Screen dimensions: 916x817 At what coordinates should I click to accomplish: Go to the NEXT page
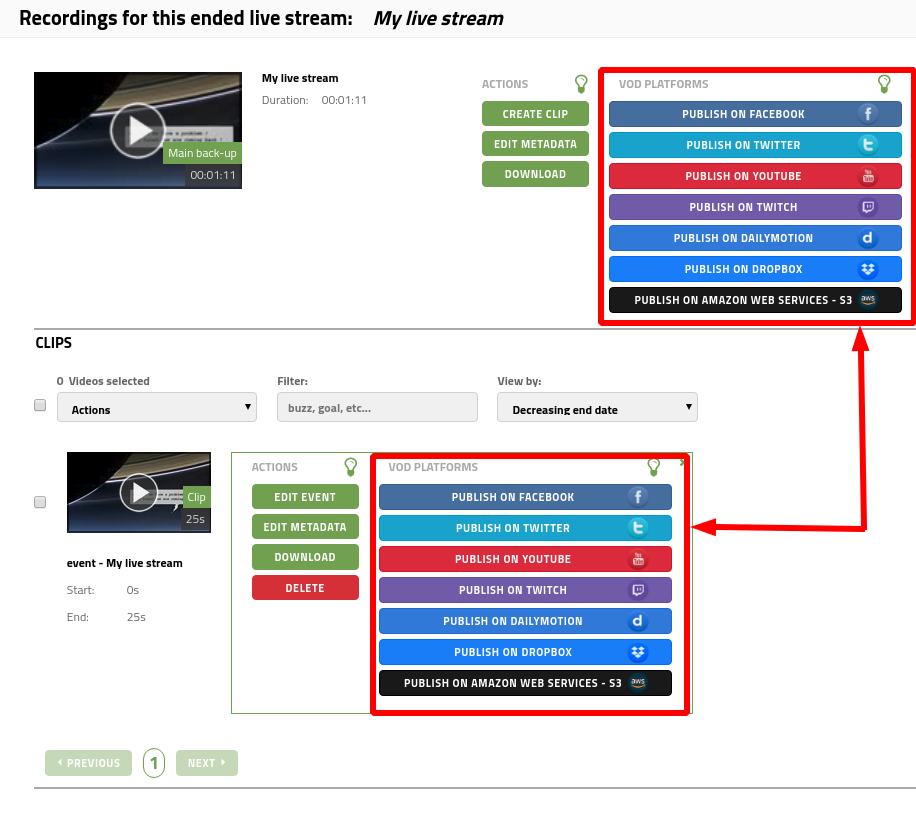[207, 763]
